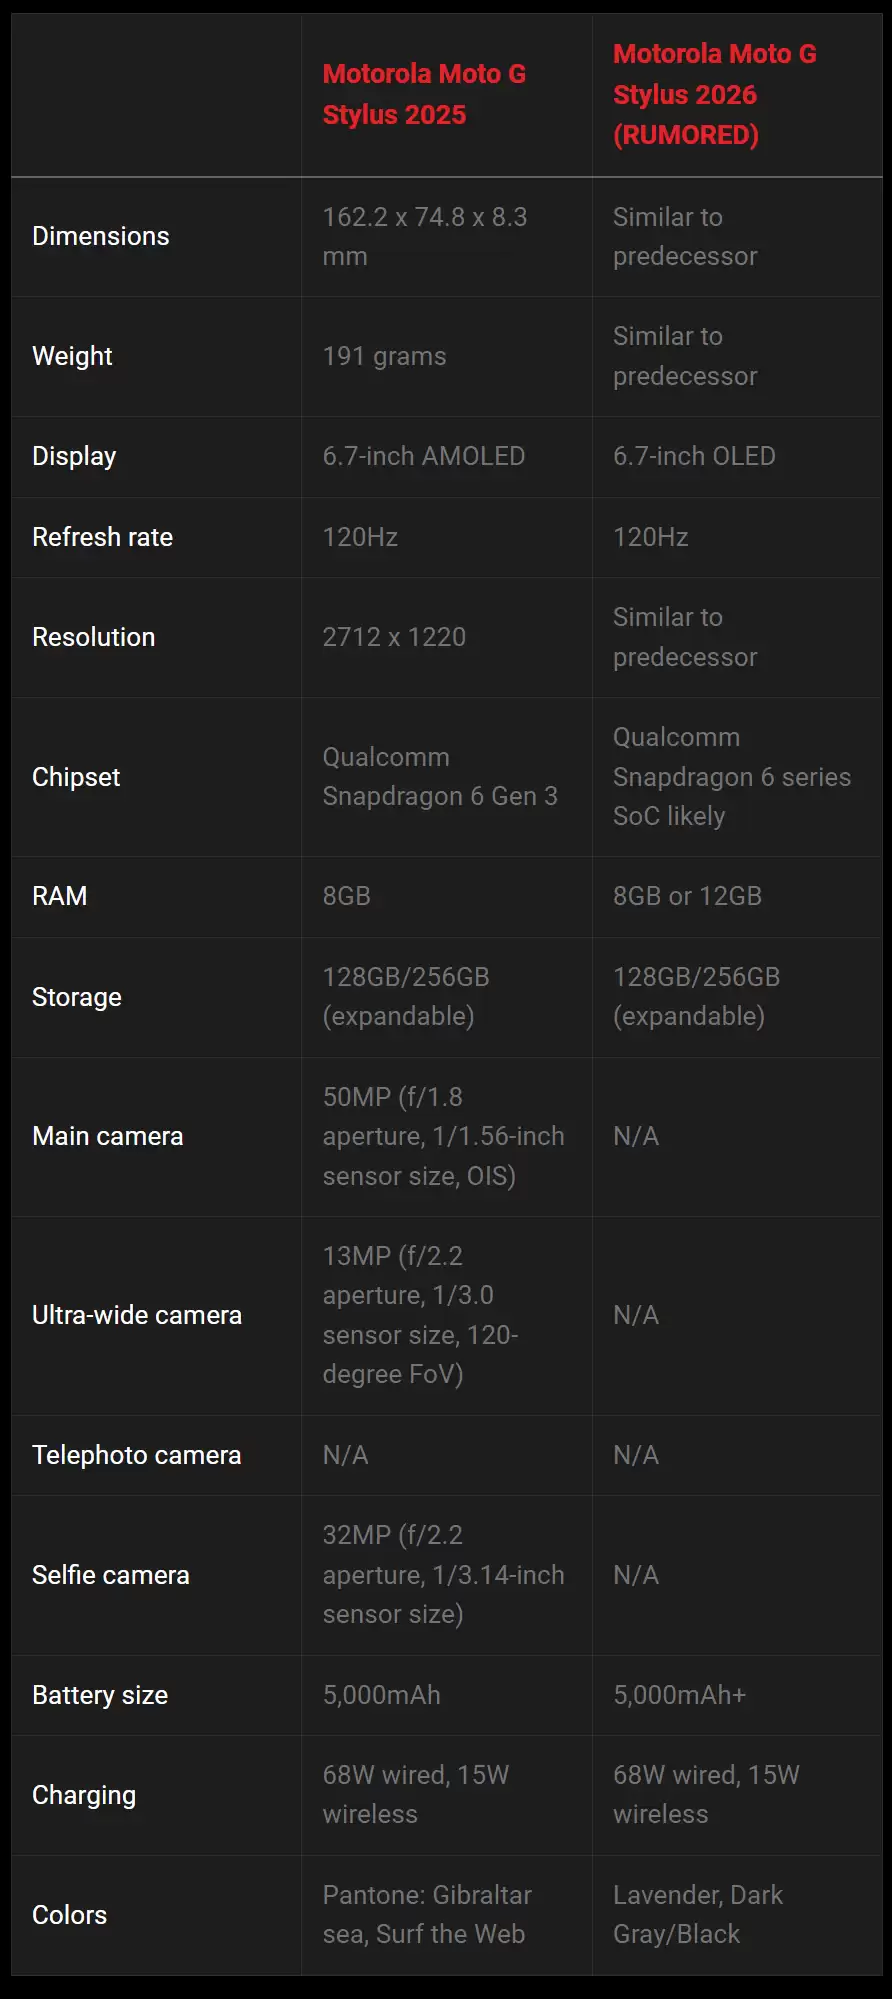Screen dimensions: 892x1999
Task: Select the Refresh rate row label
Action: click(x=102, y=537)
